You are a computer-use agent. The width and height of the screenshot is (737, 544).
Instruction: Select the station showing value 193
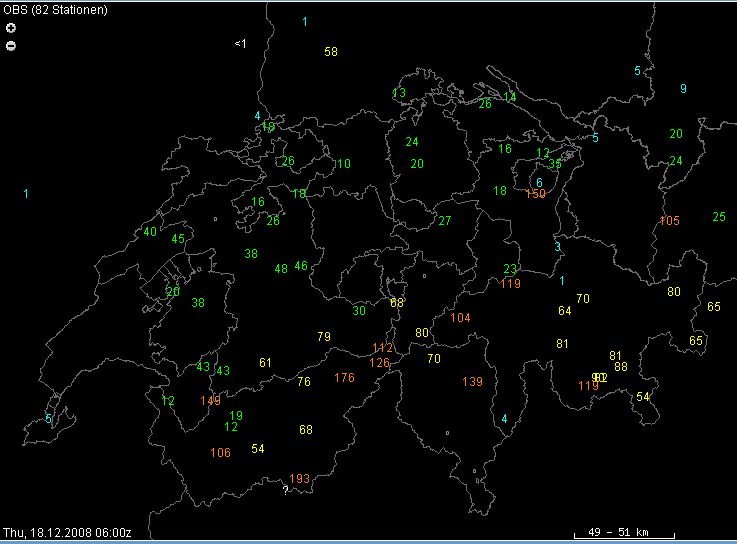[300, 479]
